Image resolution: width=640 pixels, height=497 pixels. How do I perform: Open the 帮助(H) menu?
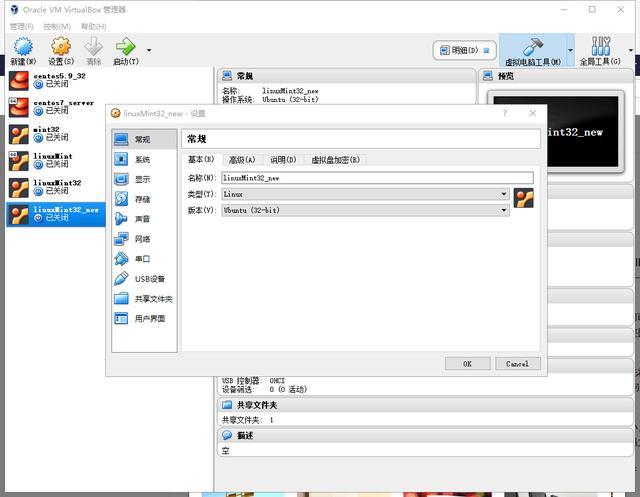pos(93,27)
